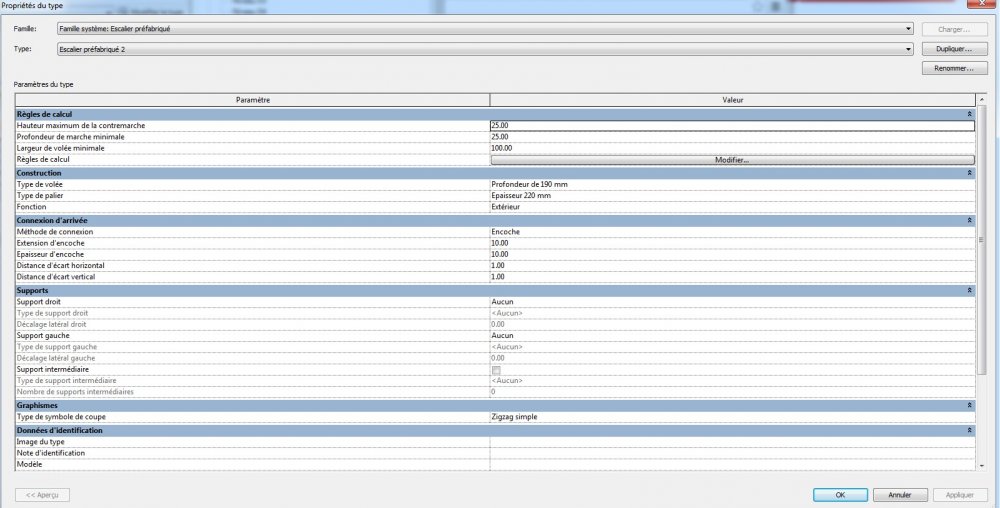This screenshot has height=508, width=1000.
Task: Click the Hauteur maximum de la contremarche label
Action: (81, 126)
